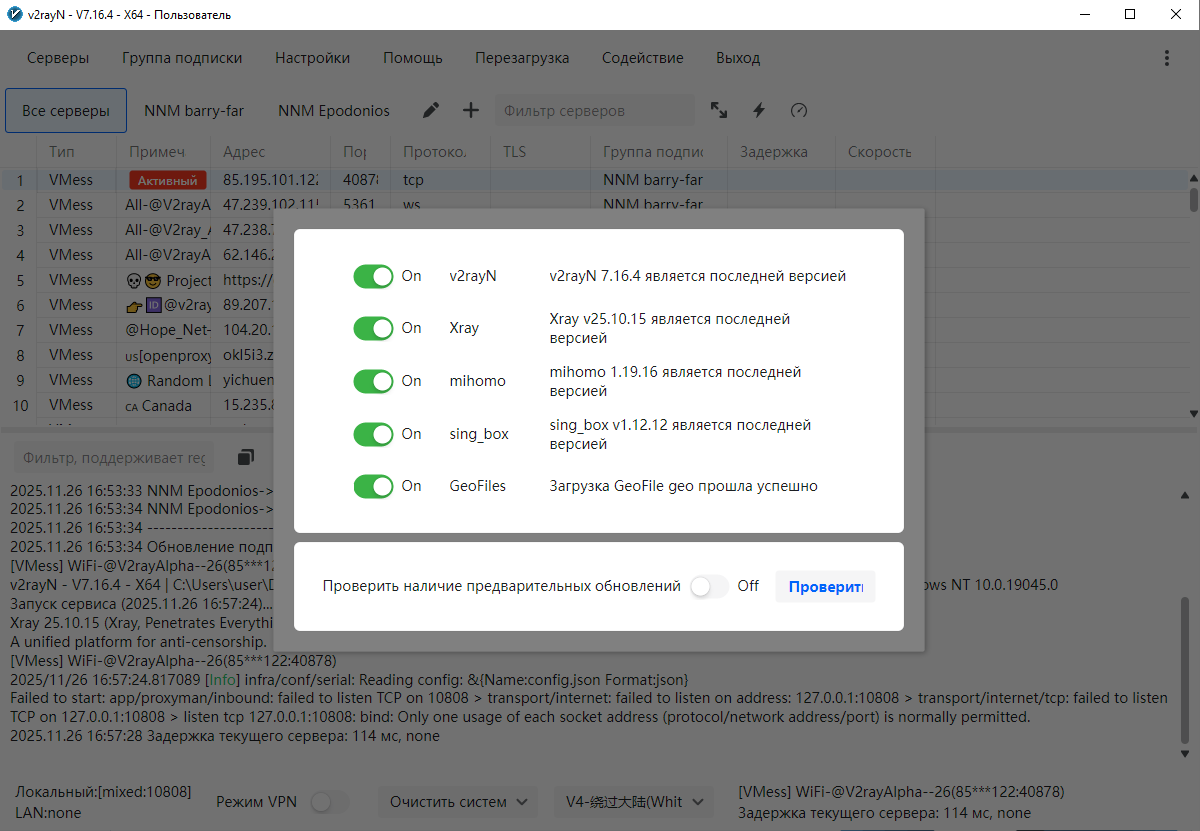Open the three-dot overflow menu
This screenshot has width=1200, height=831.
[1167, 58]
